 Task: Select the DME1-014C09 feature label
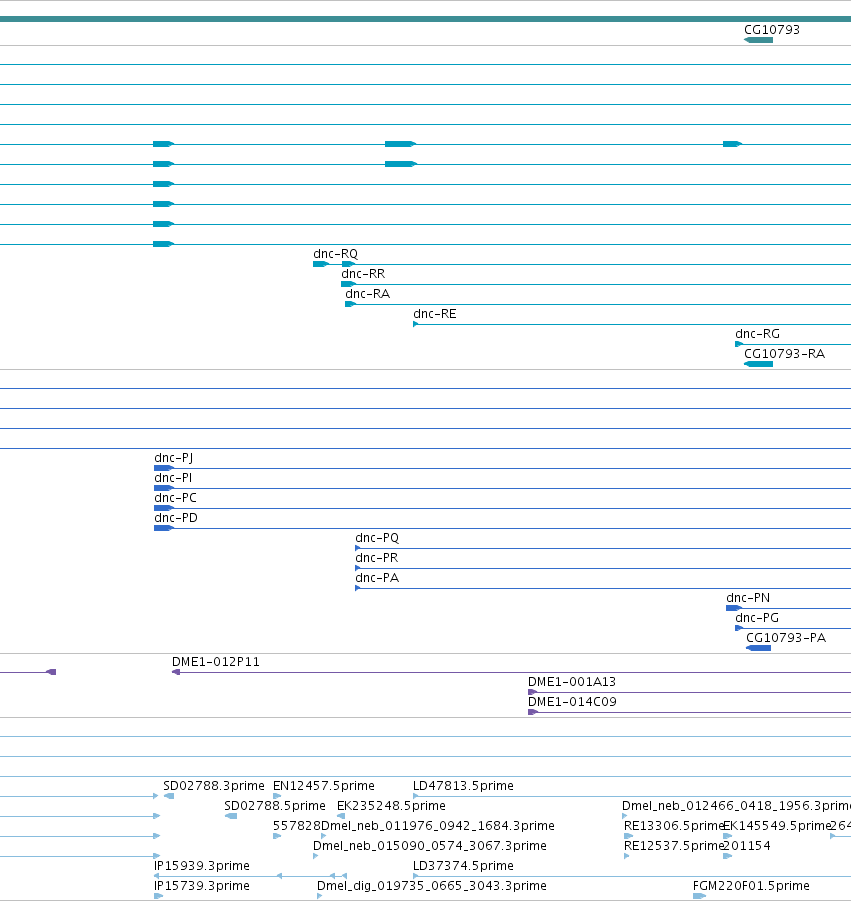(572, 702)
